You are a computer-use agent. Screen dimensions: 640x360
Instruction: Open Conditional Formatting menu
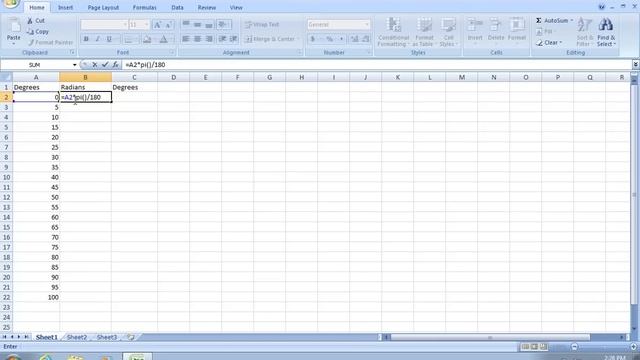[x=393, y=32]
